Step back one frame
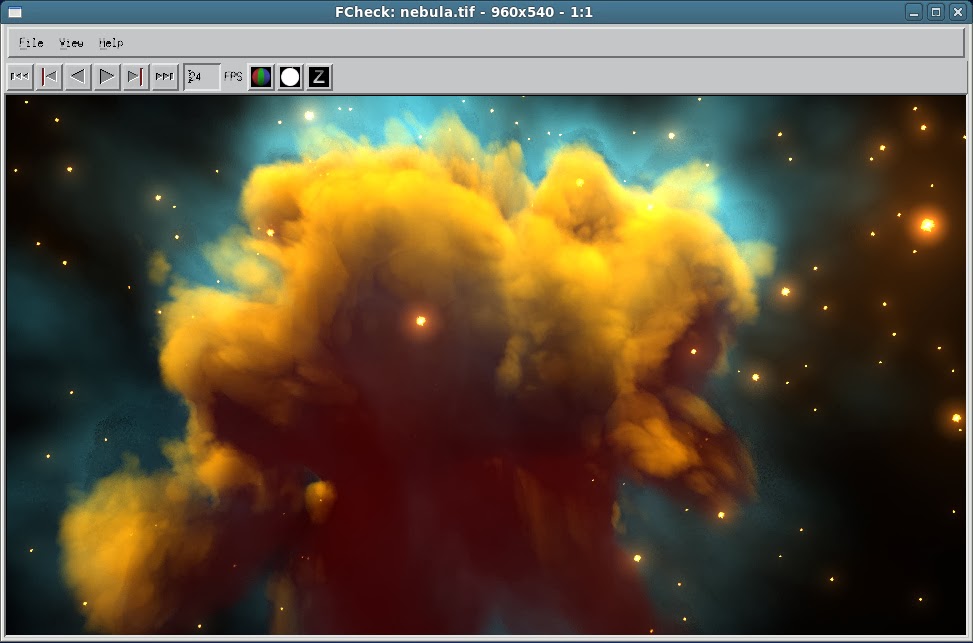 click(78, 77)
